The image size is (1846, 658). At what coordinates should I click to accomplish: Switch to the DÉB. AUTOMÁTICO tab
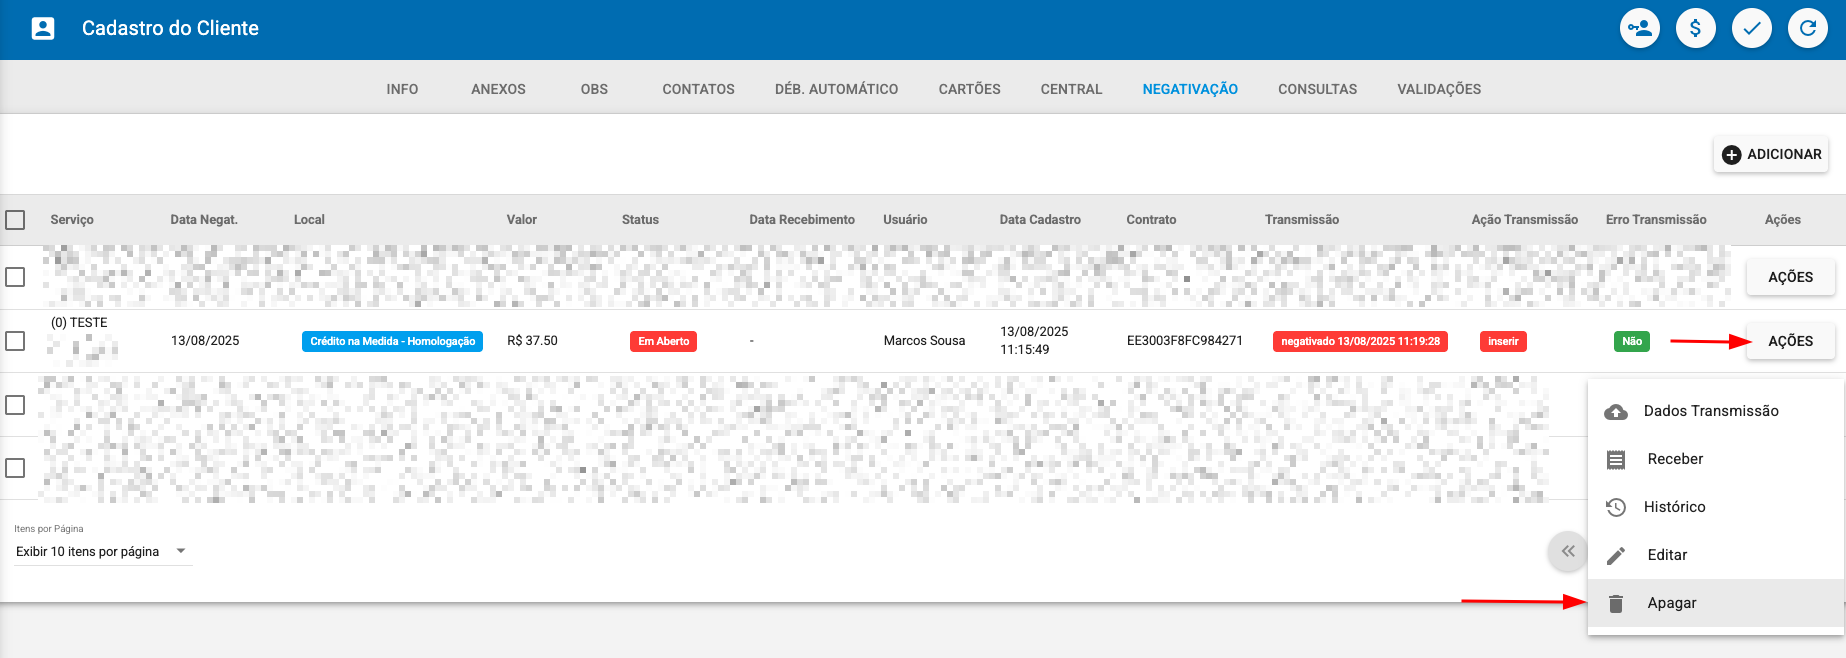pos(836,89)
